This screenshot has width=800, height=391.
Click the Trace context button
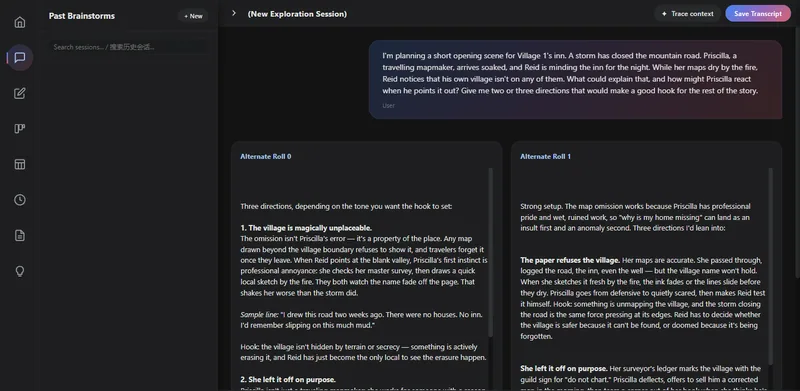(x=687, y=14)
